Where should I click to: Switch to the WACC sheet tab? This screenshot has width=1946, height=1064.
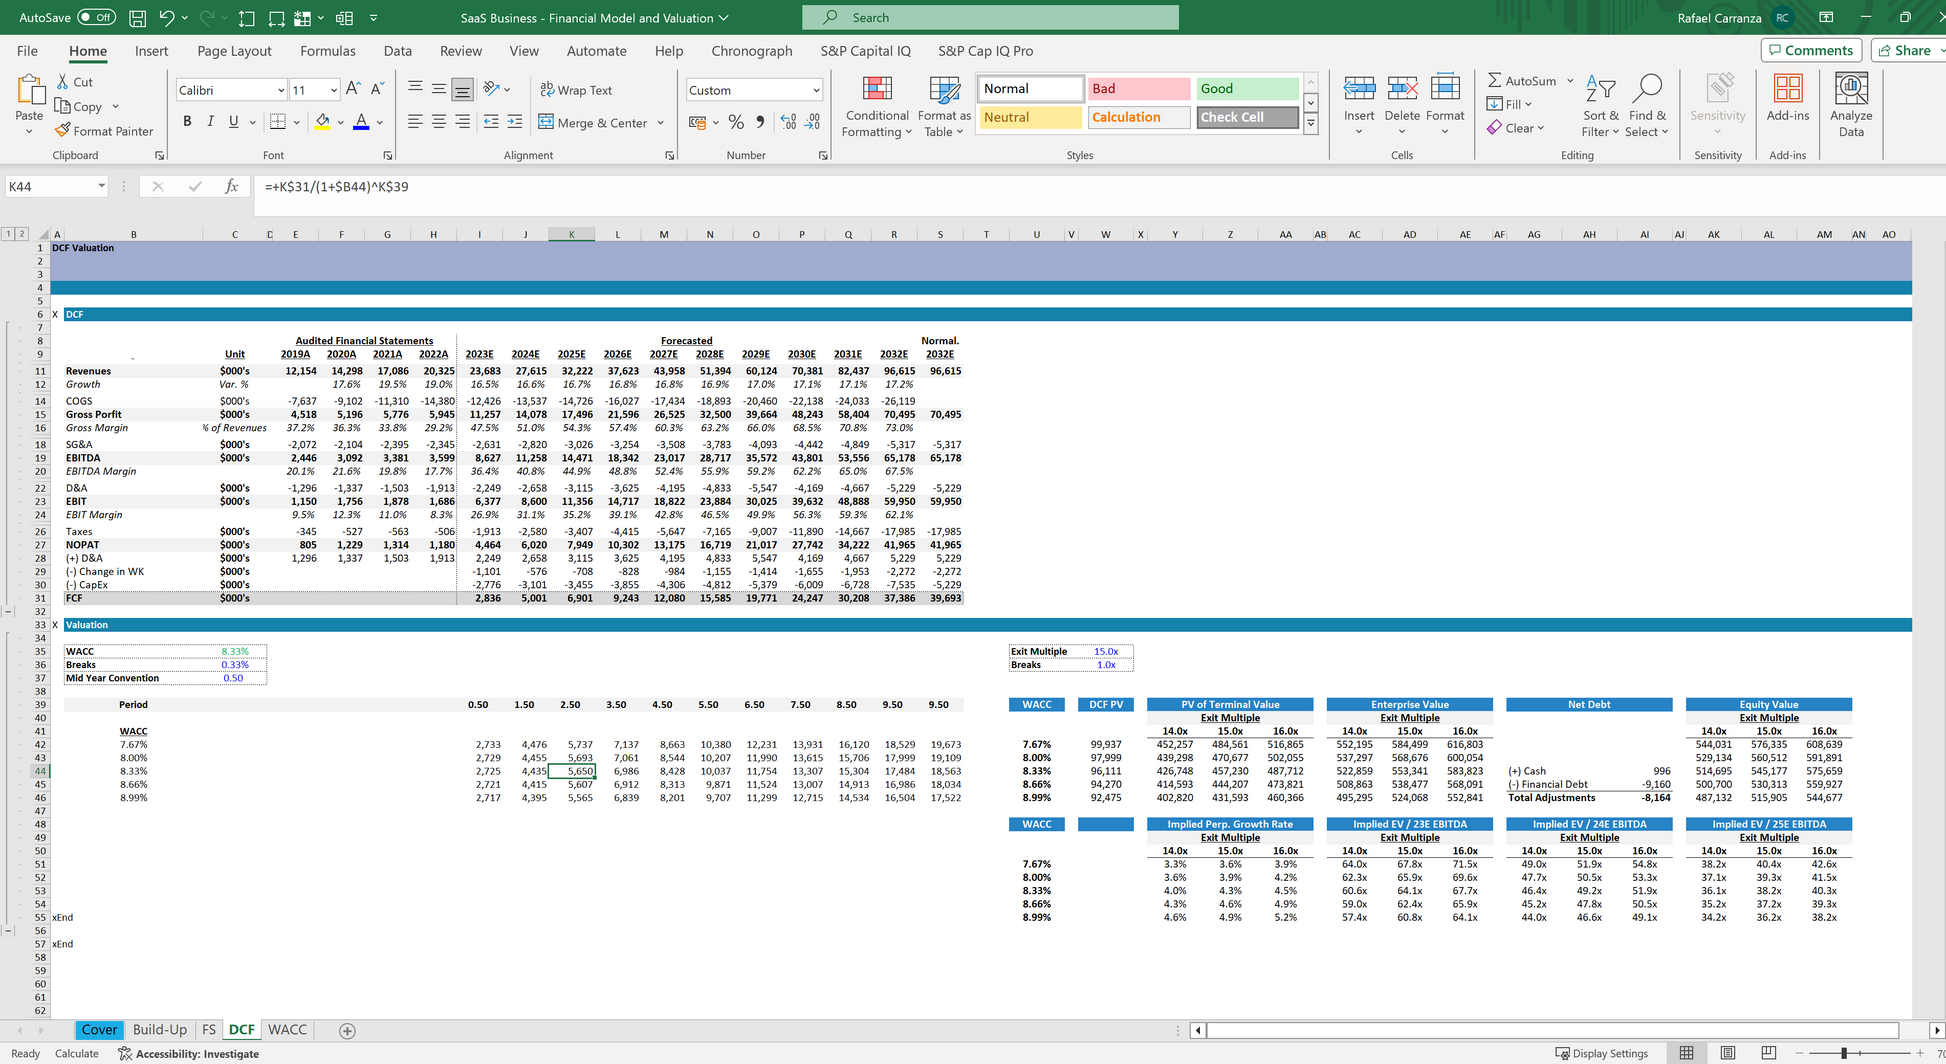tap(287, 1029)
